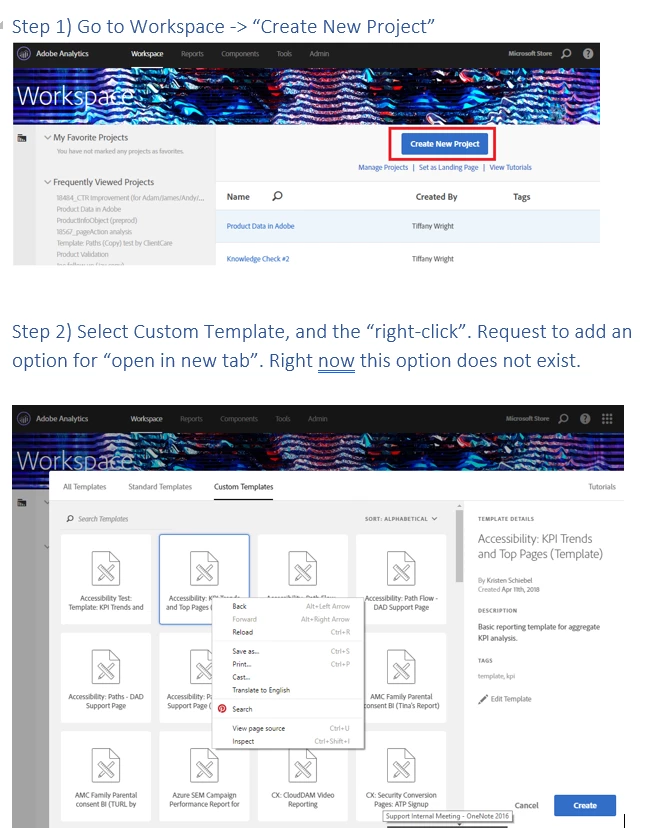Click the Created By column header
Viewport: 654px width, 838px height.
436,197
